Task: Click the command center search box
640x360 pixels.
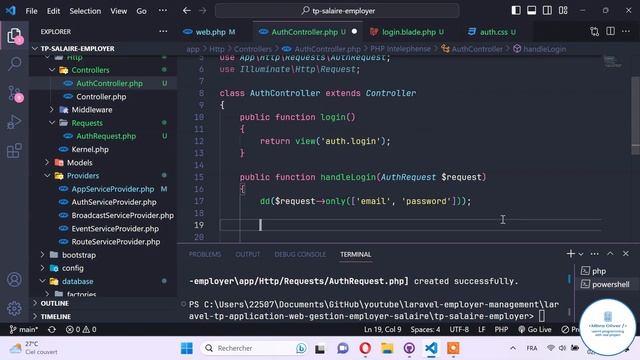Action: pos(337,11)
